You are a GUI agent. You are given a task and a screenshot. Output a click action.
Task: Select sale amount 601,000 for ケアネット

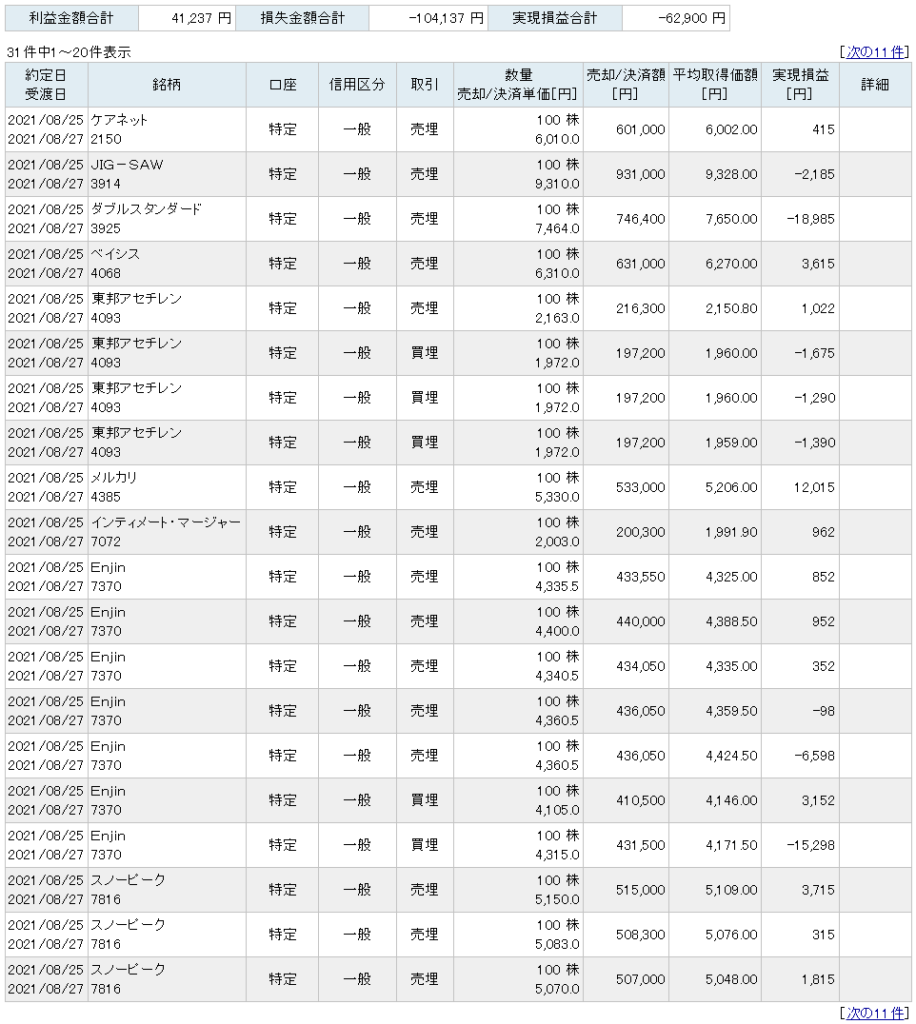point(640,130)
